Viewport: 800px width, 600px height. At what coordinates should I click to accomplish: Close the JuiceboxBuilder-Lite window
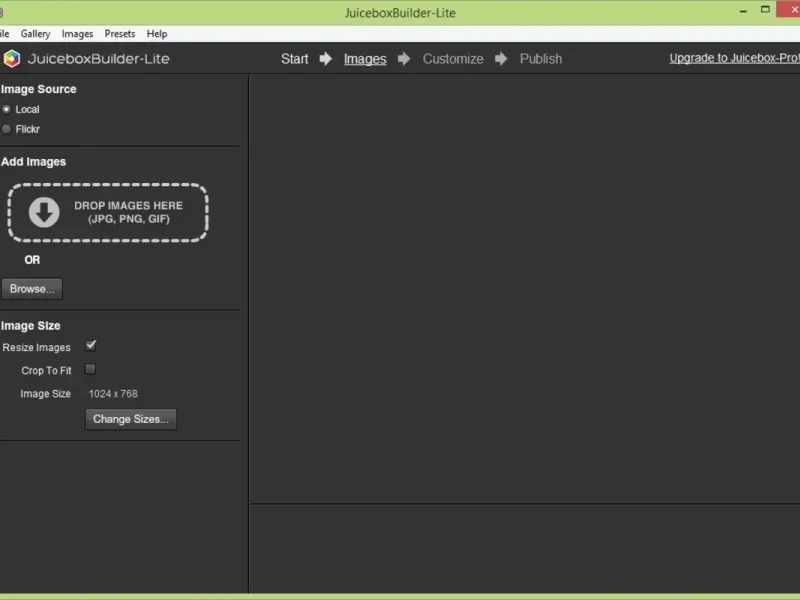(789, 9)
